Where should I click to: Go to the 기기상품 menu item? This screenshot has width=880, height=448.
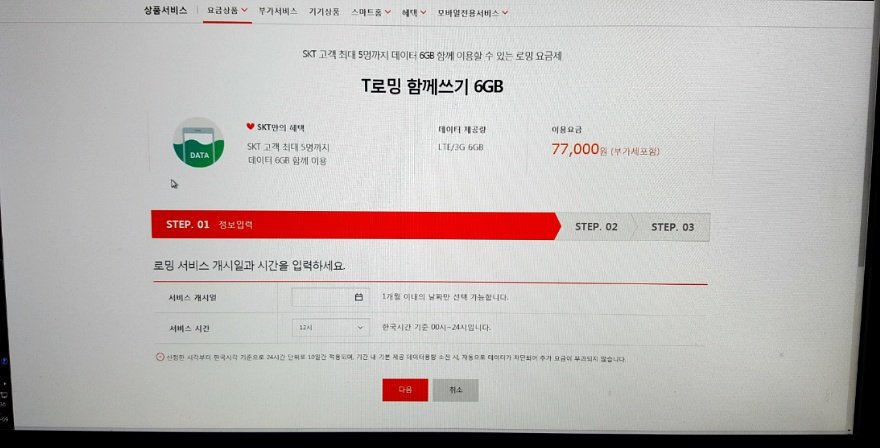point(324,12)
